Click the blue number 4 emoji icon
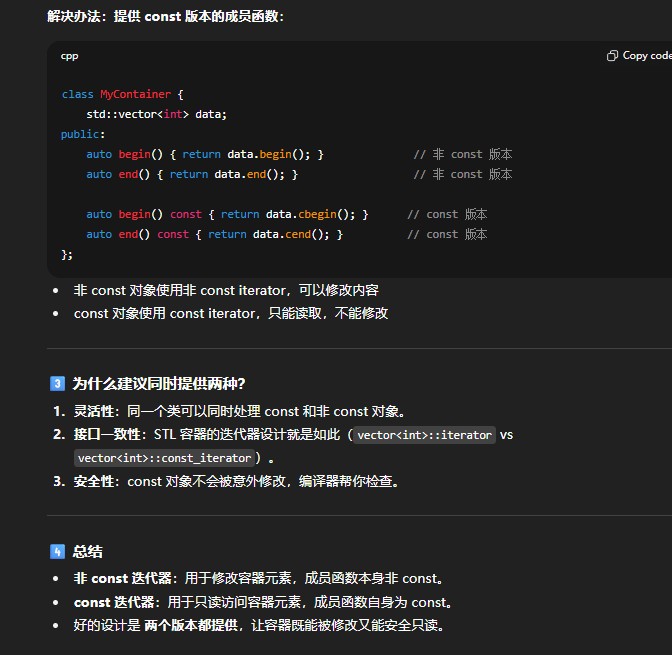The width and height of the screenshot is (672, 655). tap(57, 551)
